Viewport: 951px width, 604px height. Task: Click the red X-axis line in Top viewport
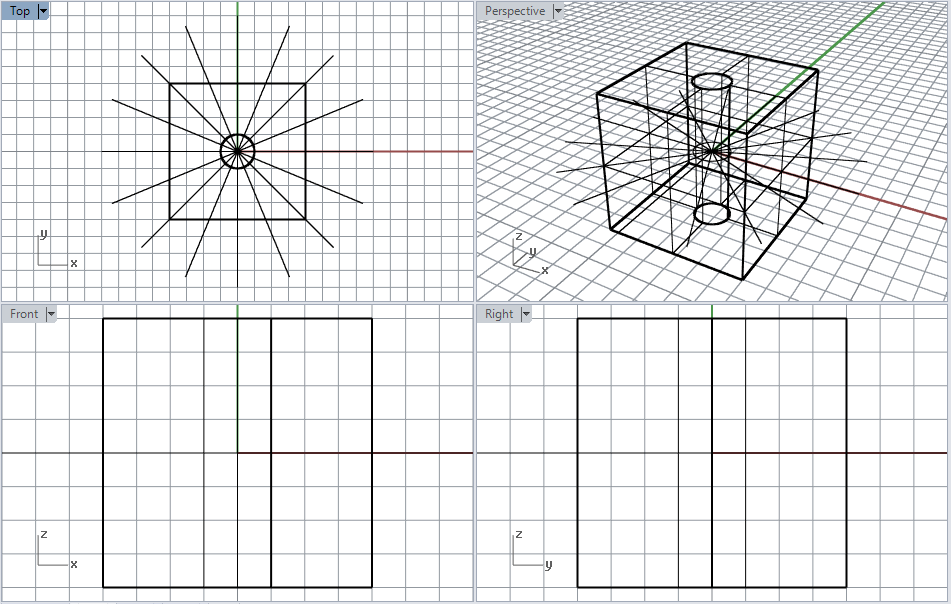tap(400, 152)
